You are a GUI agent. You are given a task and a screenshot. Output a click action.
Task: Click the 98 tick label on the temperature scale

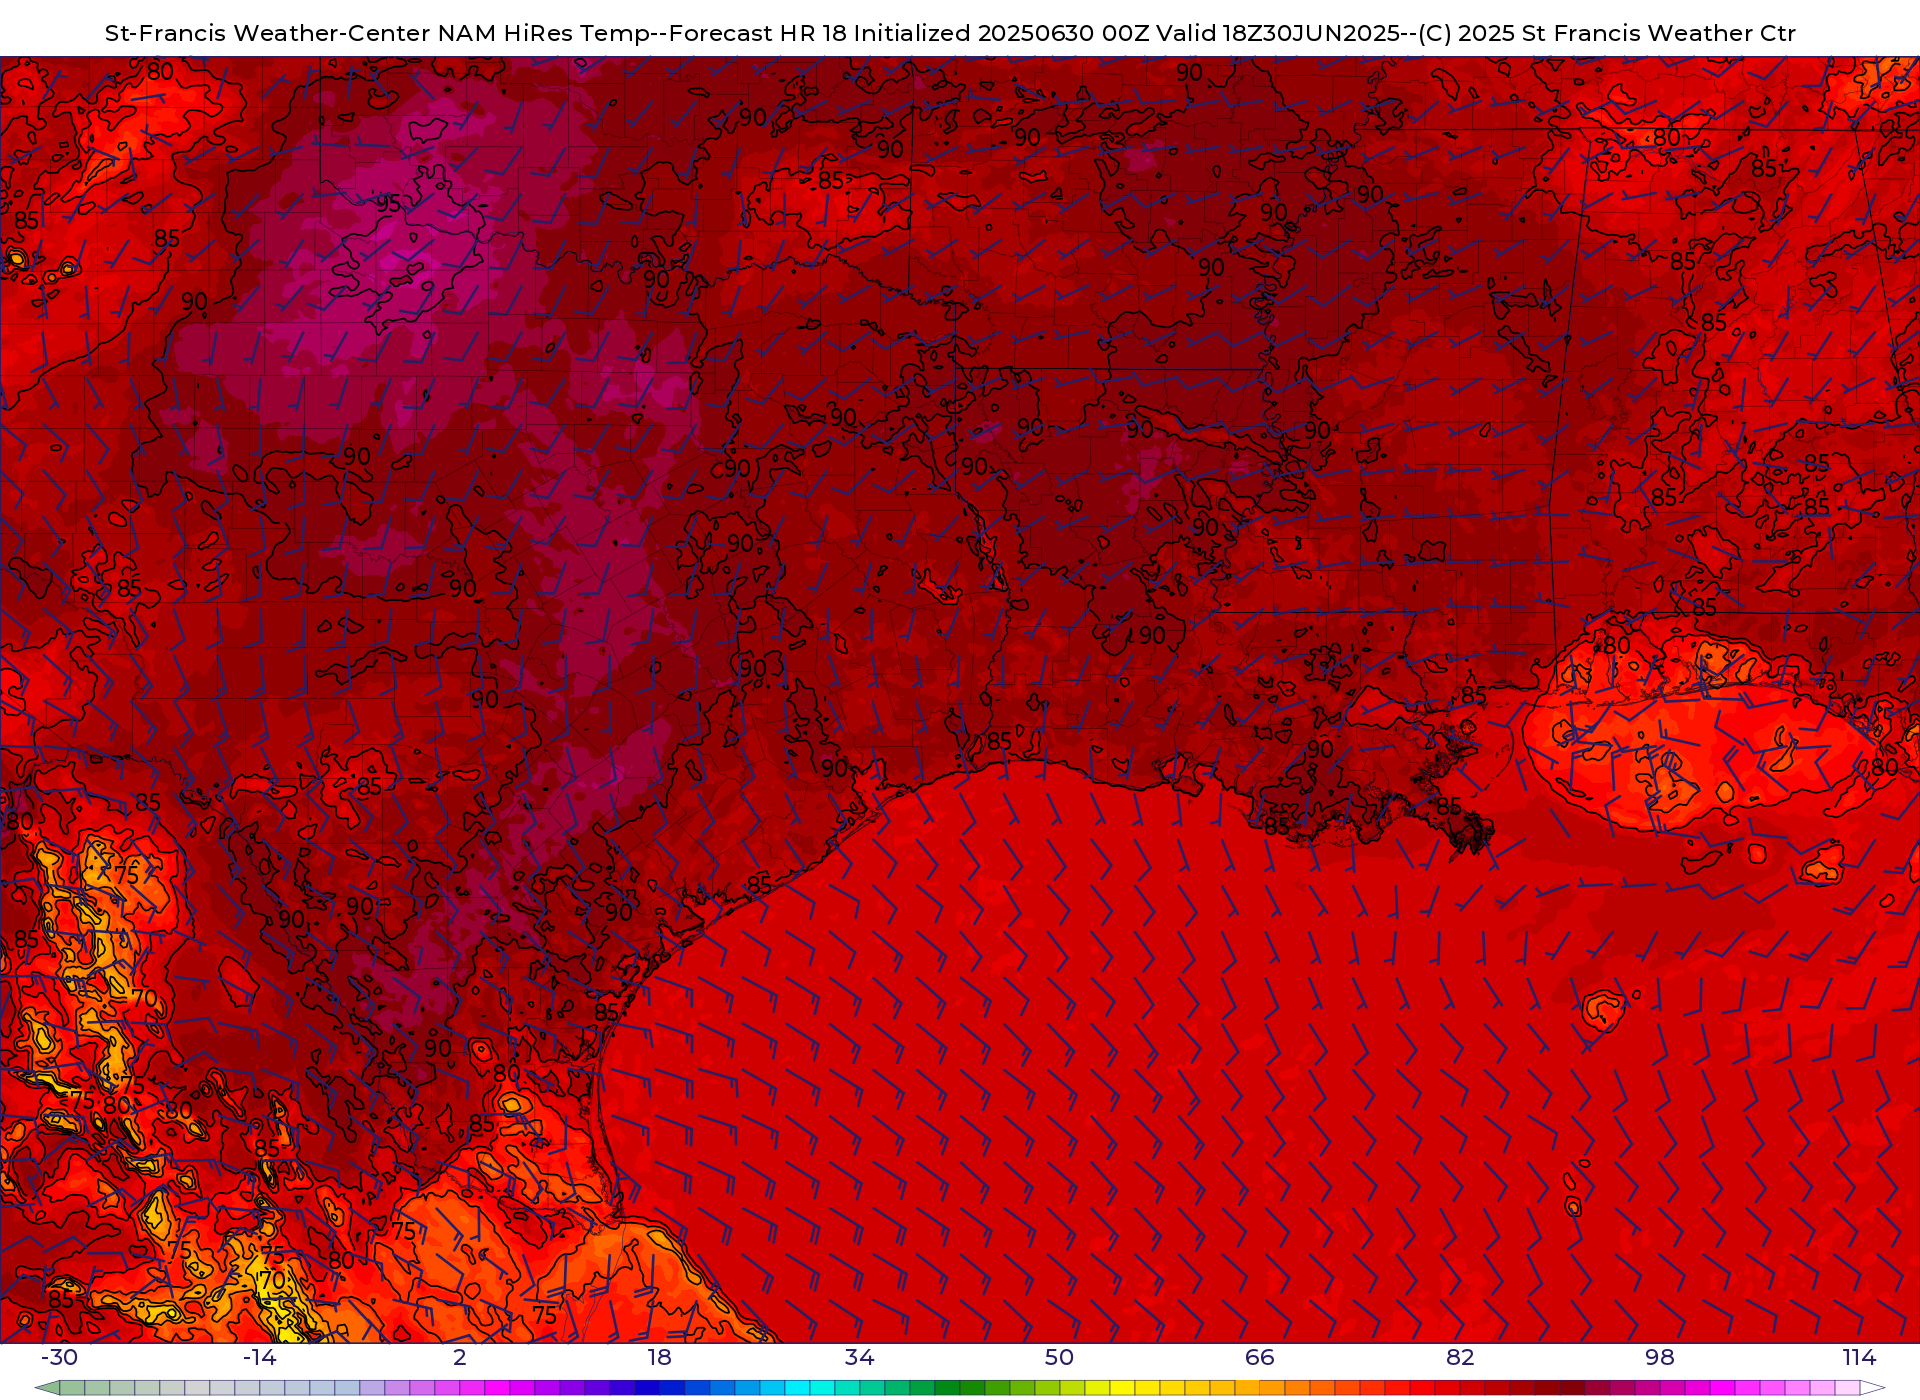tap(1660, 1357)
